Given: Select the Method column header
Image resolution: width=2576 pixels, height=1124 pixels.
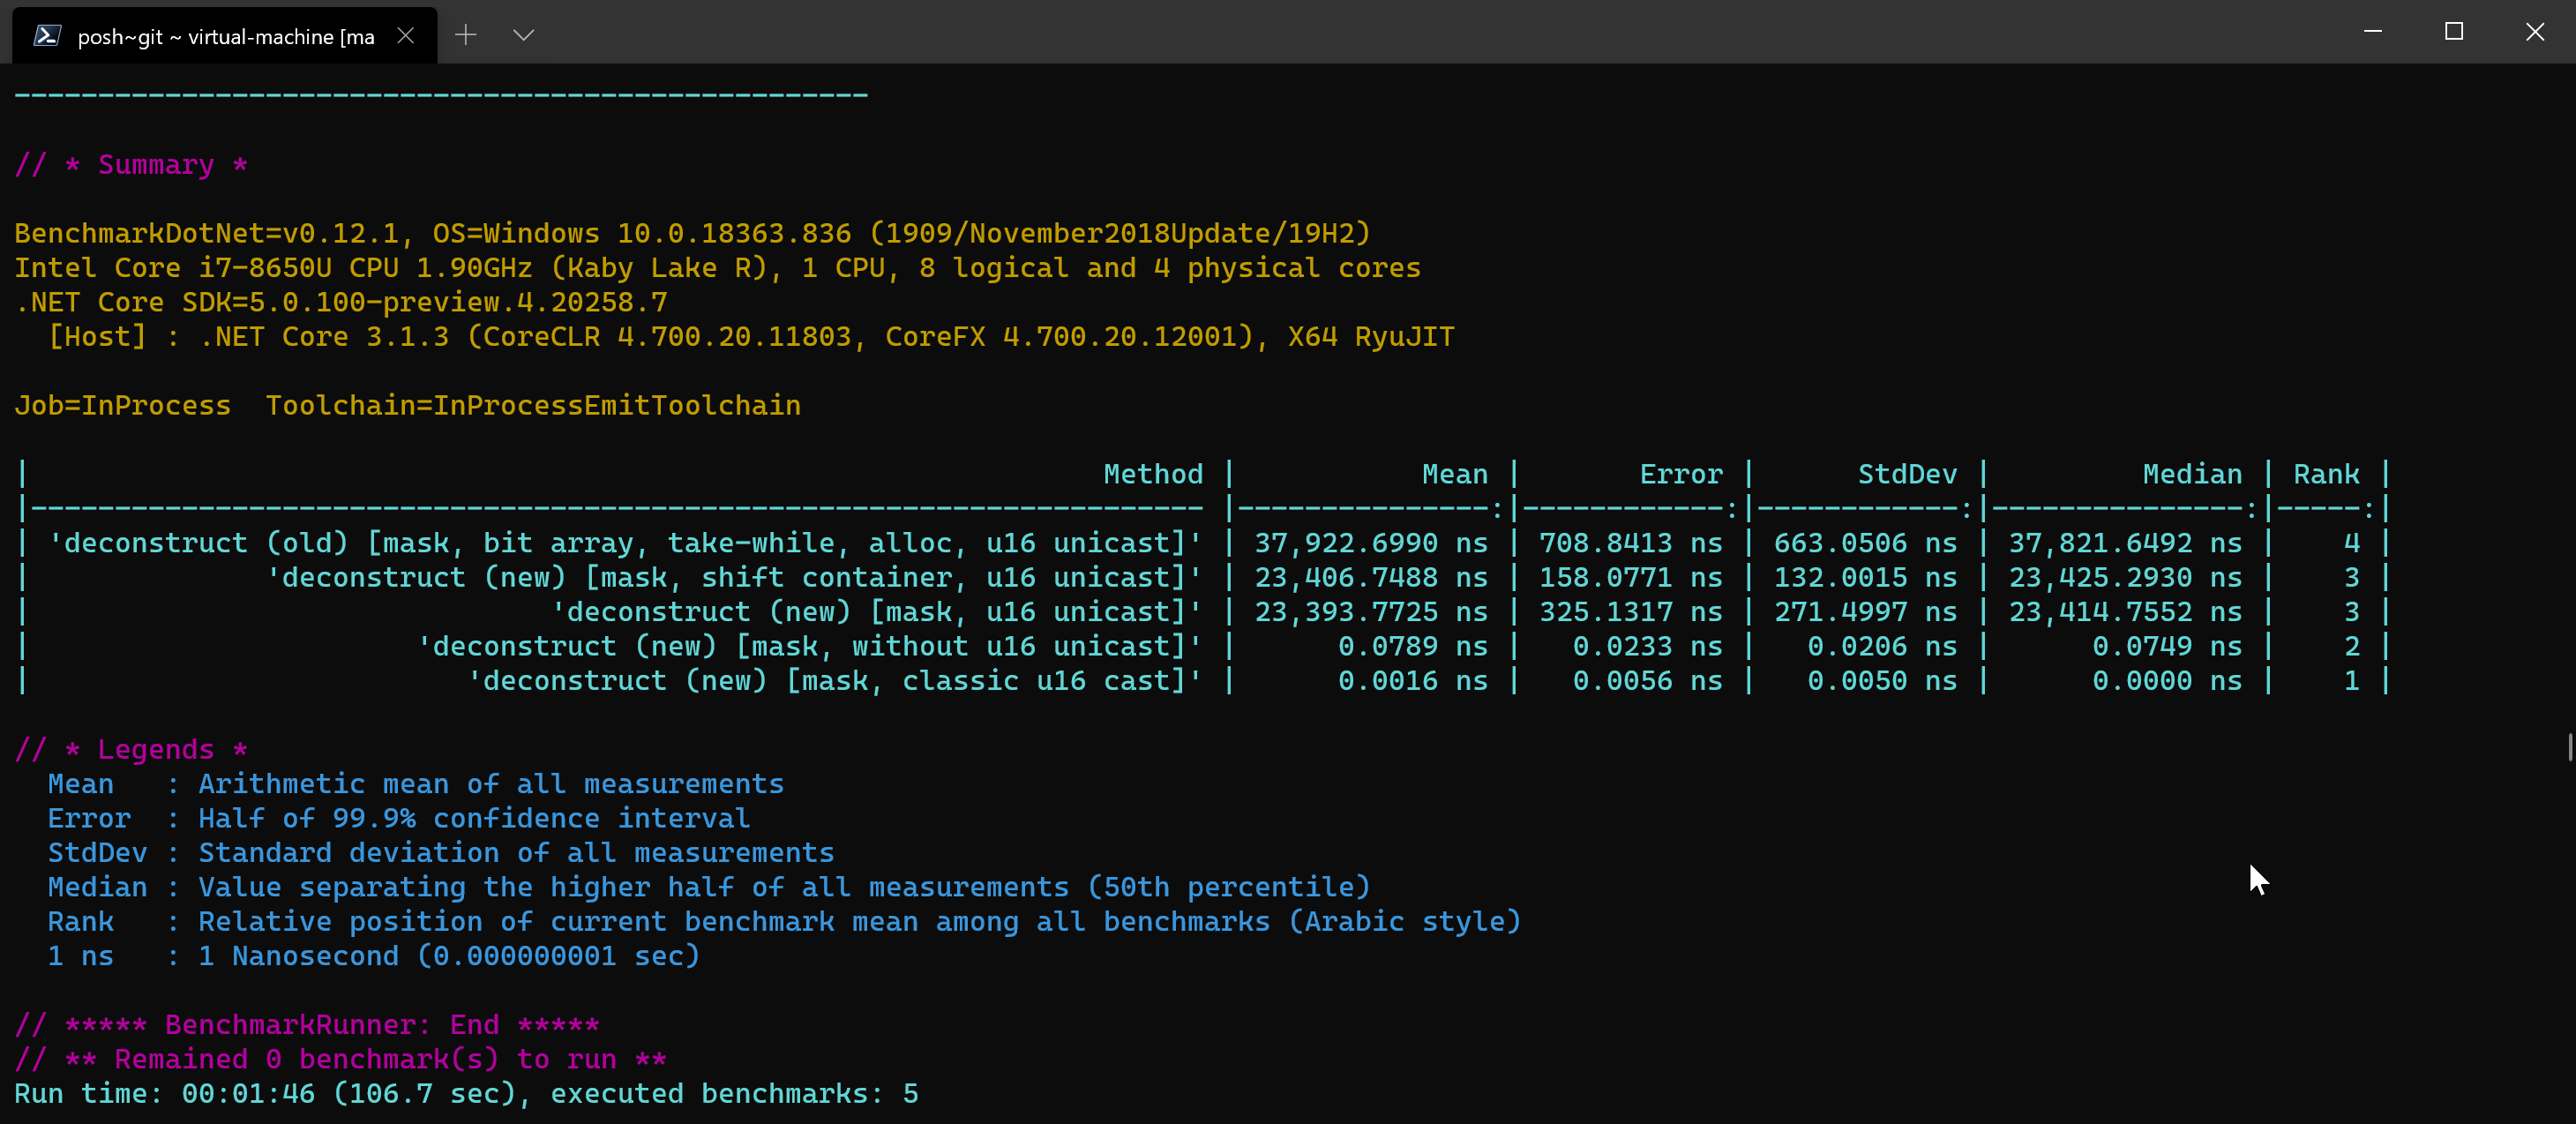Looking at the screenshot, I should click(x=1152, y=473).
